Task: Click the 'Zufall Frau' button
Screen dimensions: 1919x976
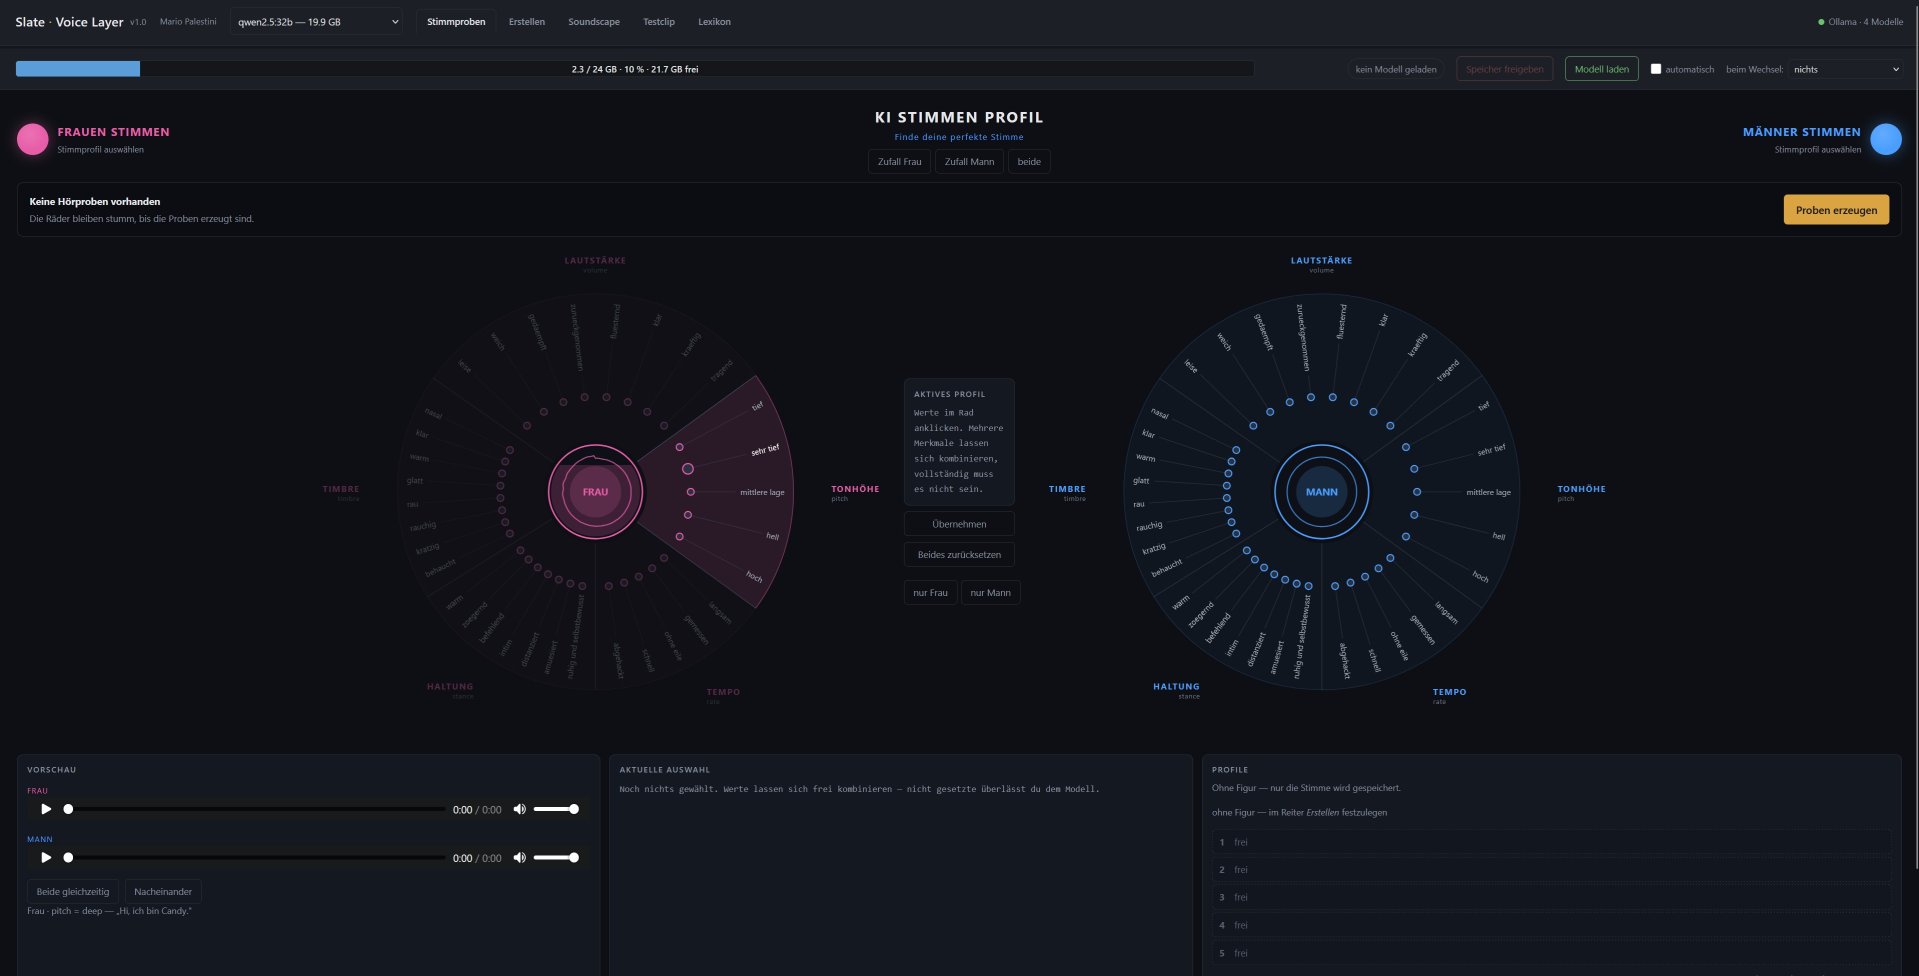Action: tap(900, 162)
